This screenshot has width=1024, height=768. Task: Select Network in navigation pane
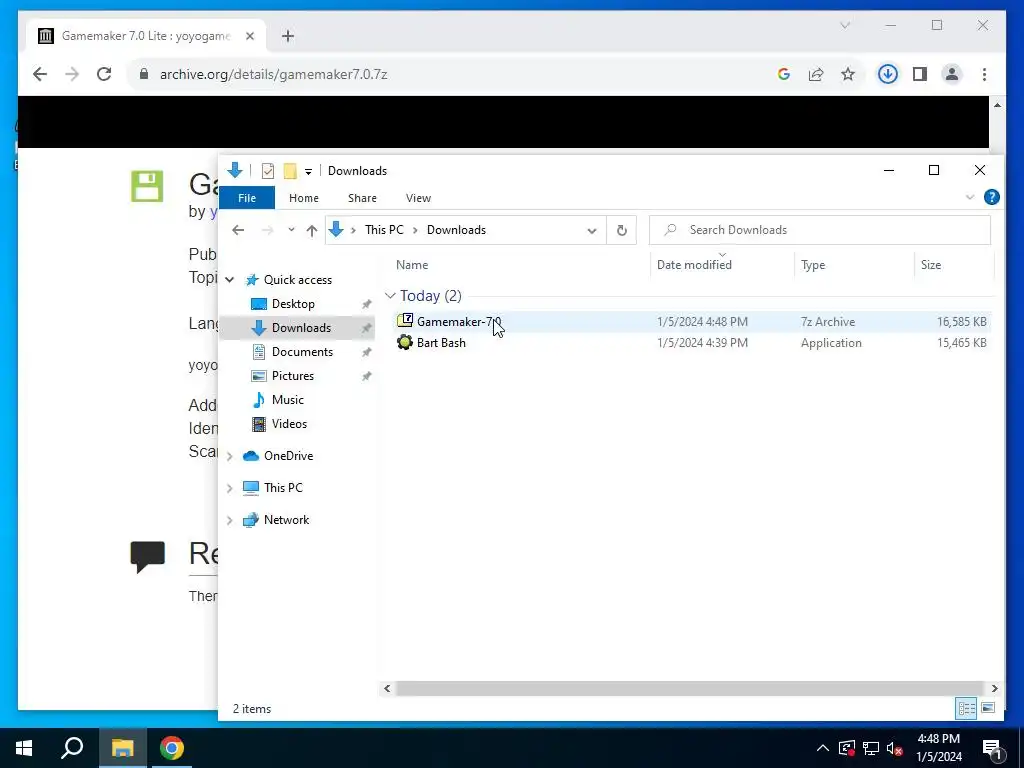coord(286,520)
